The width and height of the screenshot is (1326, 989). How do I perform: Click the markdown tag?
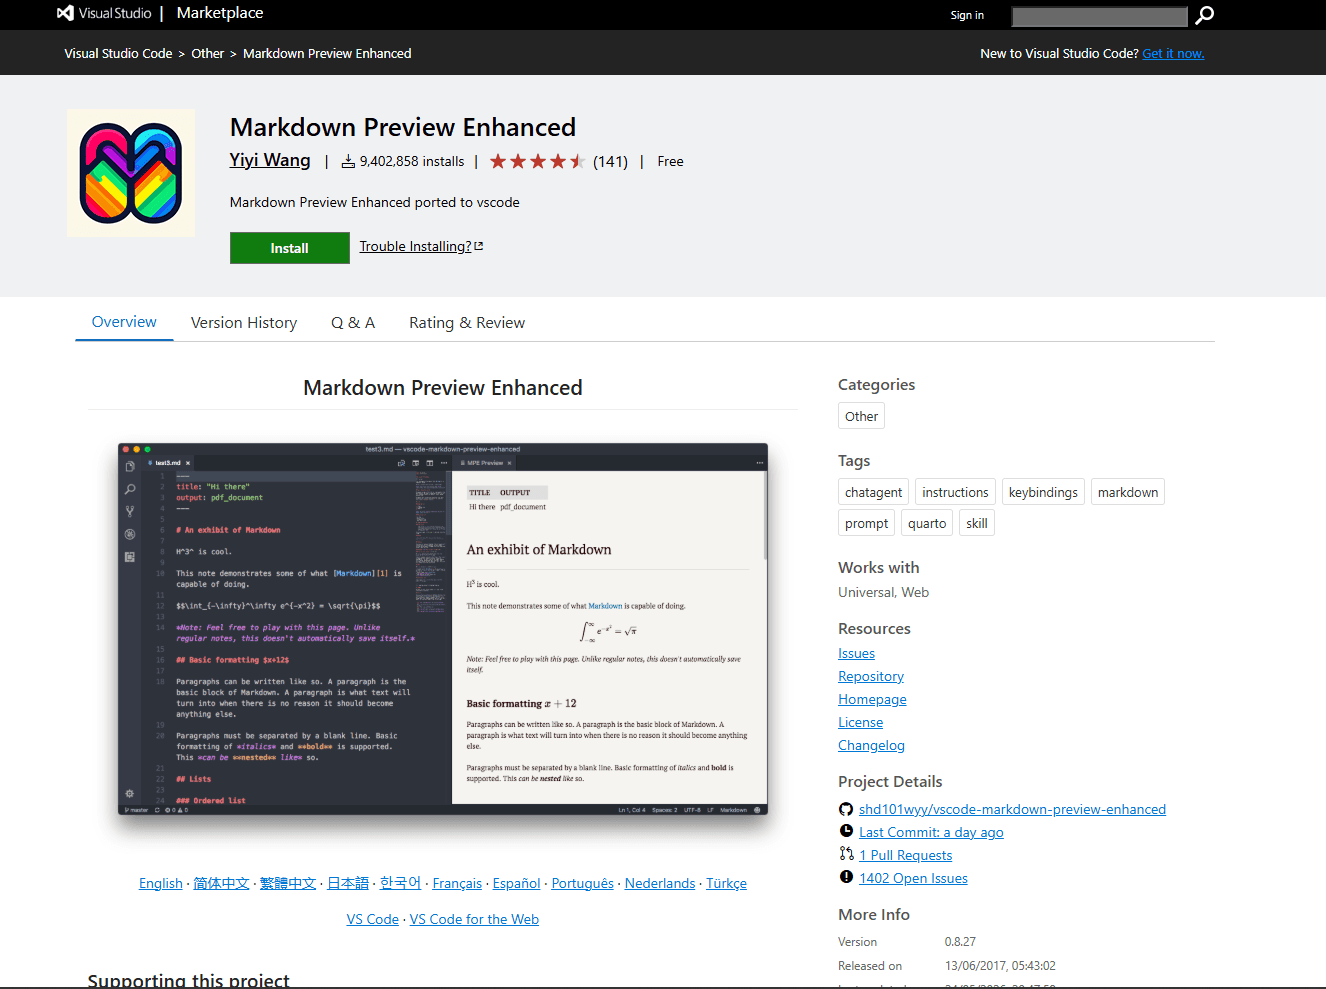click(1128, 492)
